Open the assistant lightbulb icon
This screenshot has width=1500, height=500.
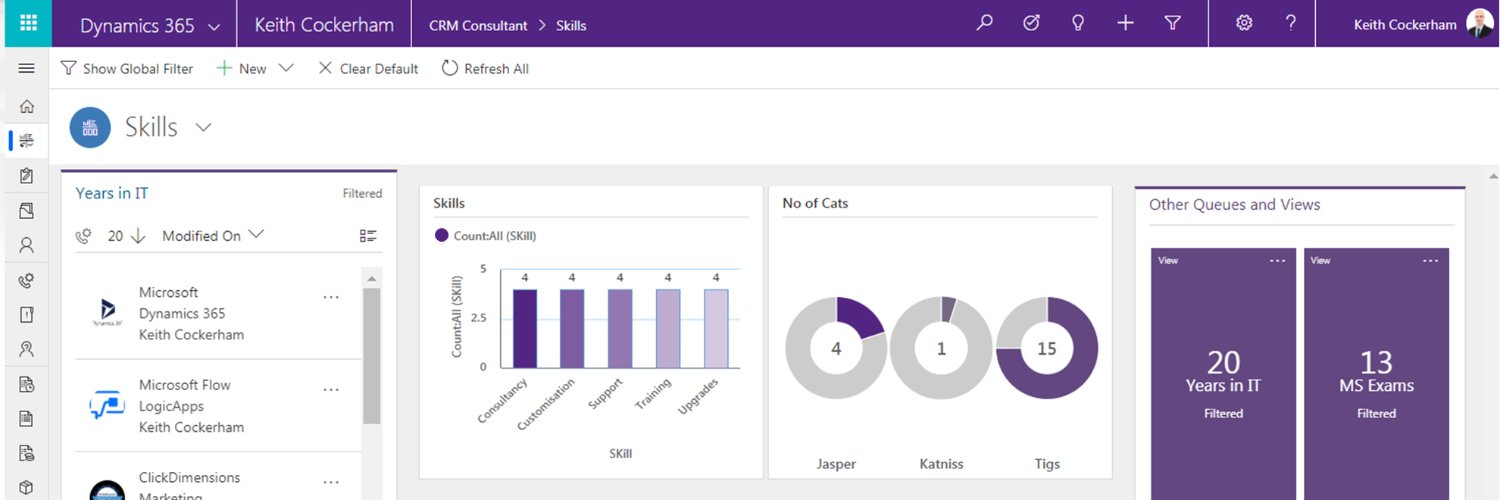pyautogui.click(x=1078, y=23)
